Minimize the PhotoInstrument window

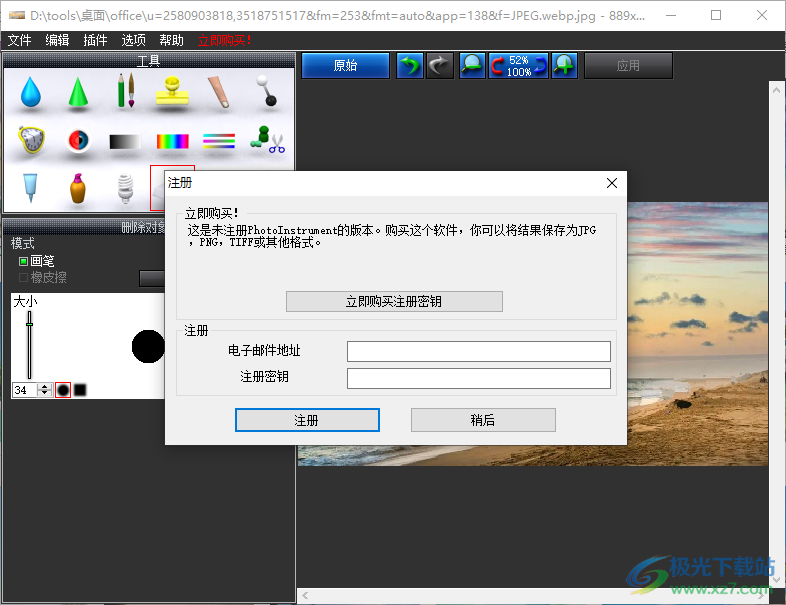pos(670,16)
